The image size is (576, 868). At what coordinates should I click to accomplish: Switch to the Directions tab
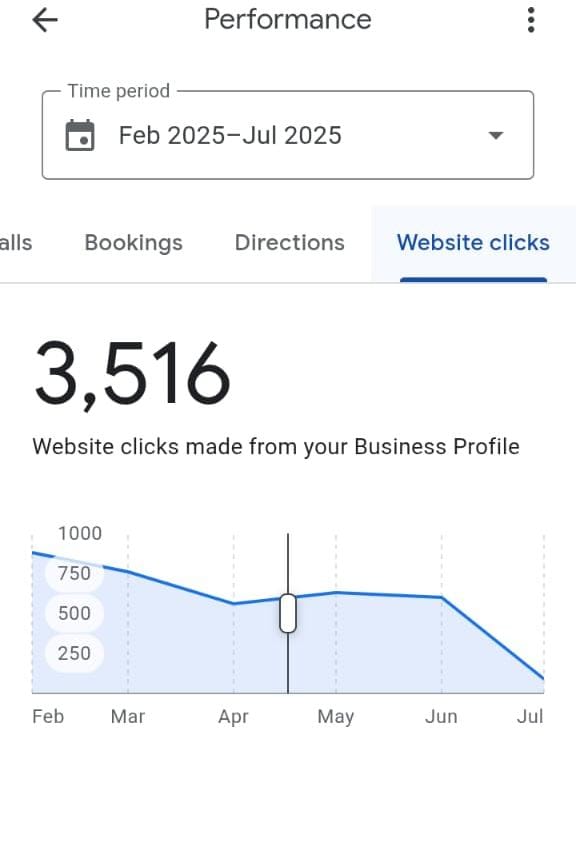(289, 242)
